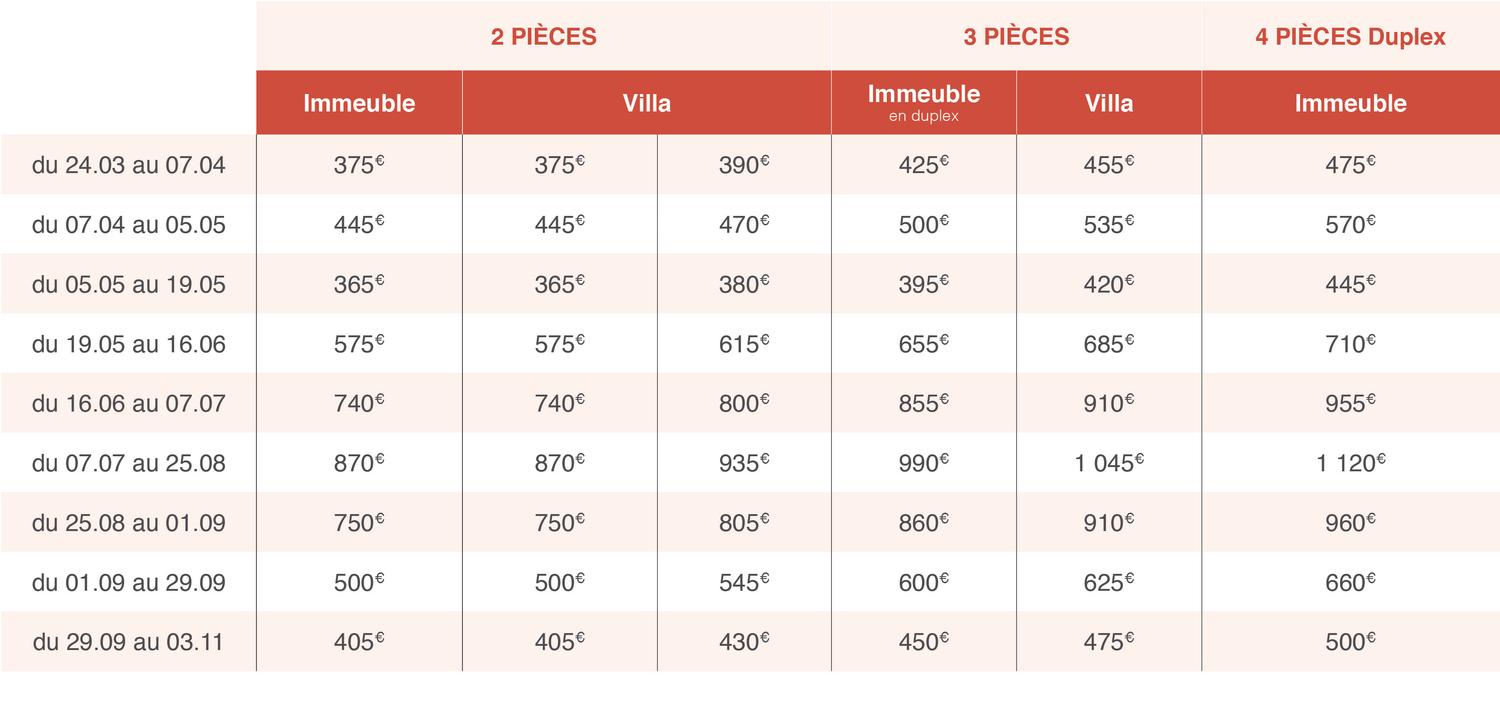Click the date range du 29.09 au 03.11
Viewport: 1500px width, 722px height.
pos(128,642)
